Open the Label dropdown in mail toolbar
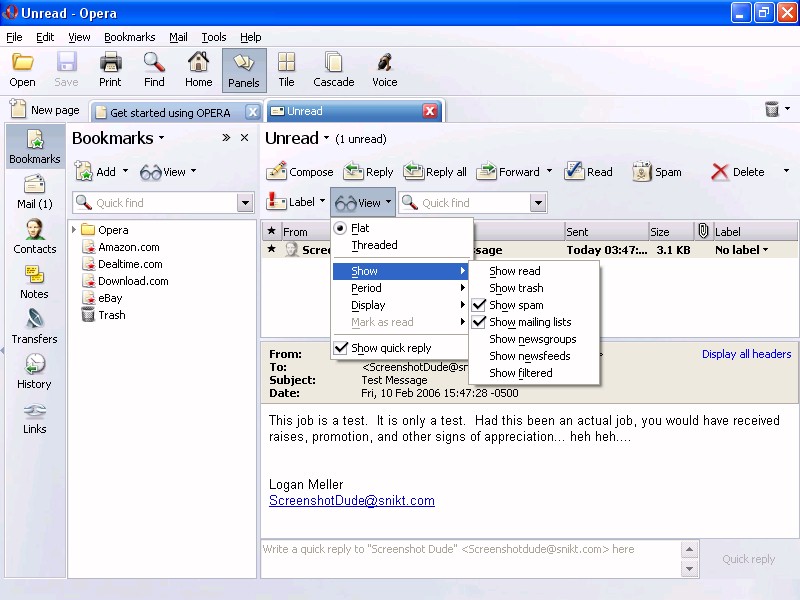Viewport: 800px width, 600px height. [x=294, y=202]
